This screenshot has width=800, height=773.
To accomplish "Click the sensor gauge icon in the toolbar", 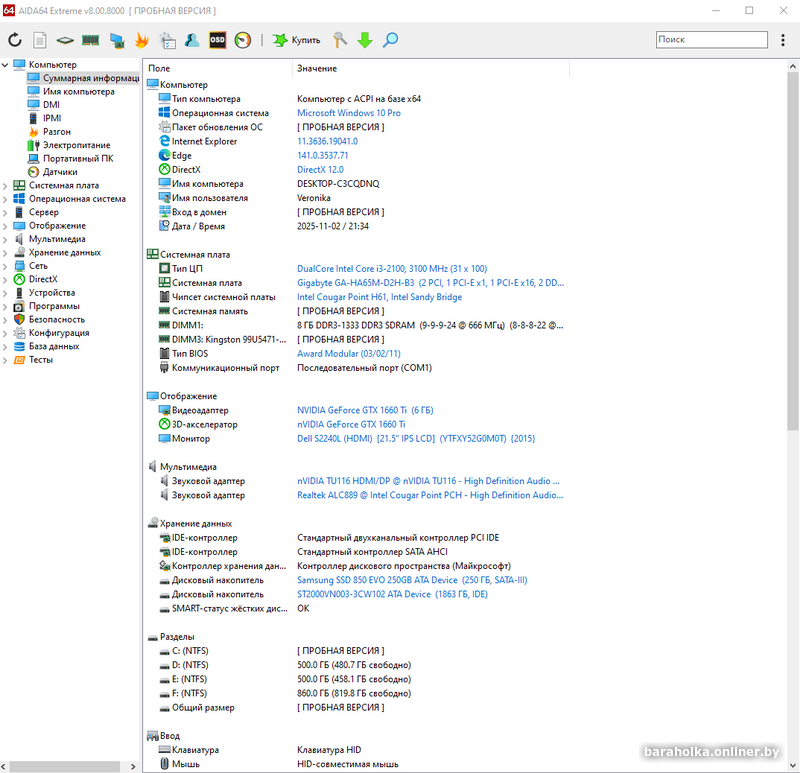I will (243, 40).
